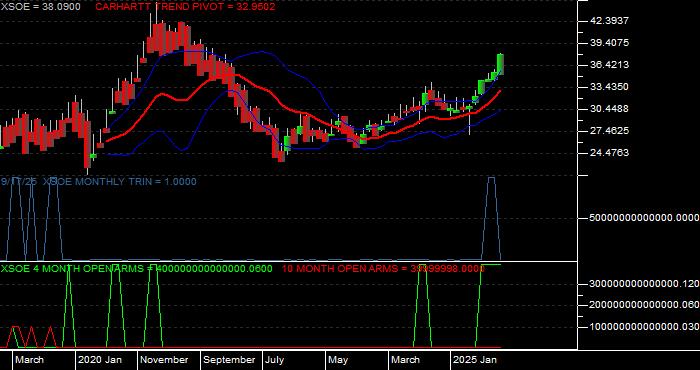The height and width of the screenshot is (370, 700).
Task: Click the 33.4350 price axis value
Action: pyautogui.click(x=609, y=87)
